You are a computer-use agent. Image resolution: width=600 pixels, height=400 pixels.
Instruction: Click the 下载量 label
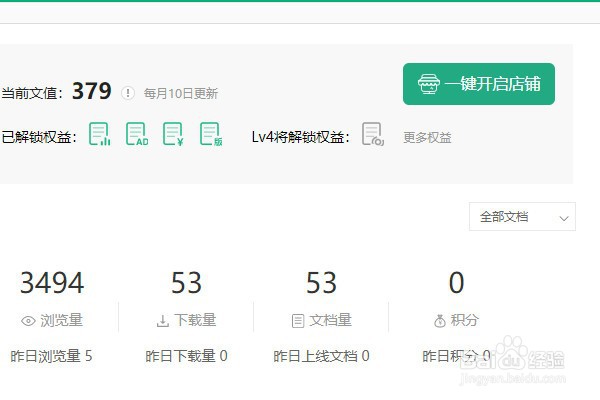(x=195, y=320)
